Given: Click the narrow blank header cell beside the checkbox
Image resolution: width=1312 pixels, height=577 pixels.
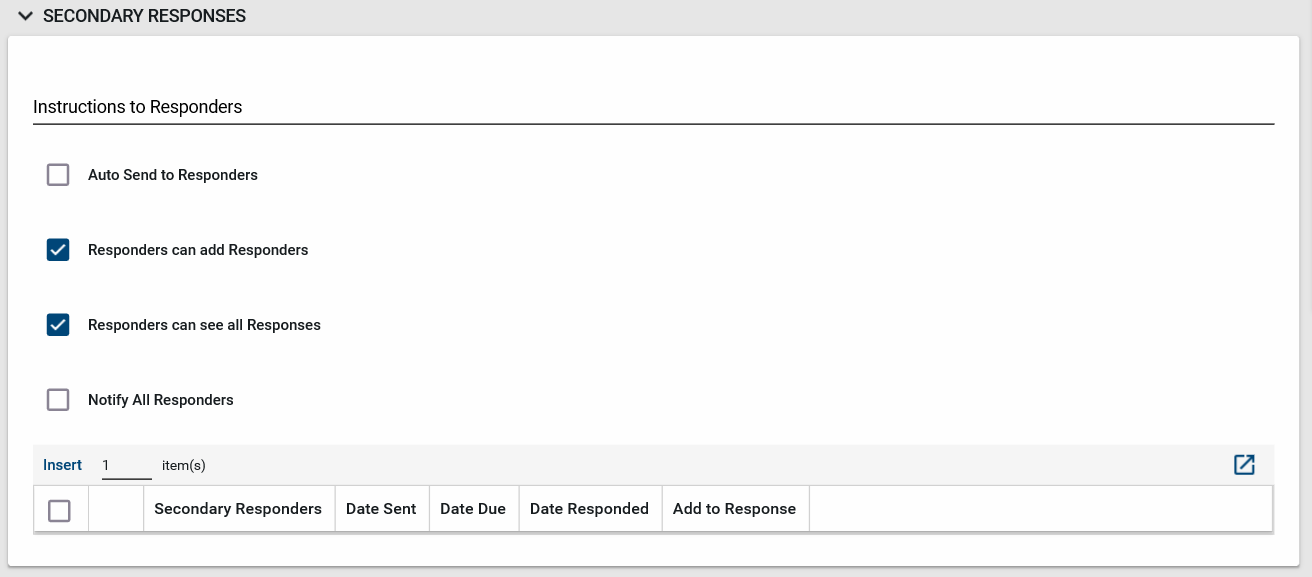Looking at the screenshot, I should point(114,508).
